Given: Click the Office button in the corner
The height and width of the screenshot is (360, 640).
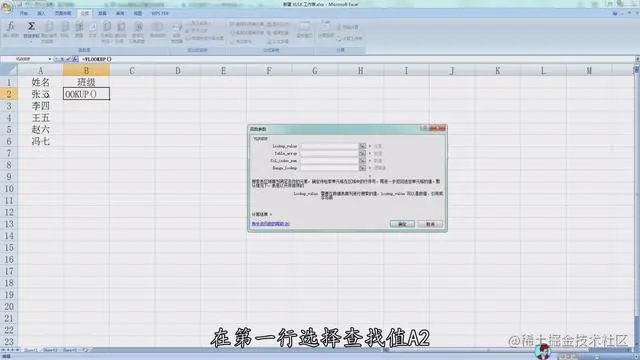Looking at the screenshot, I should pyautogui.click(x=7, y=7).
